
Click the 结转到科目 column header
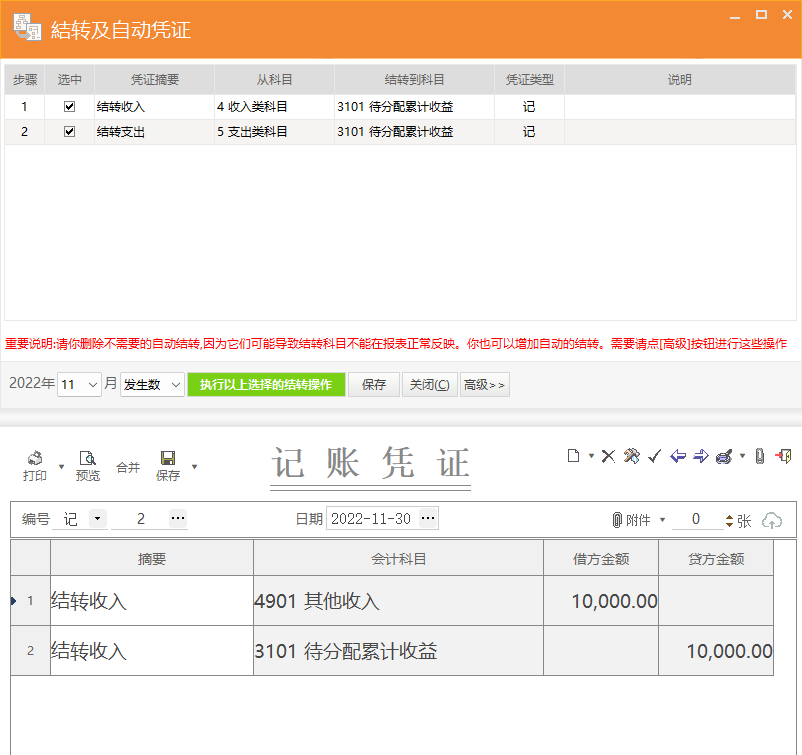(414, 79)
